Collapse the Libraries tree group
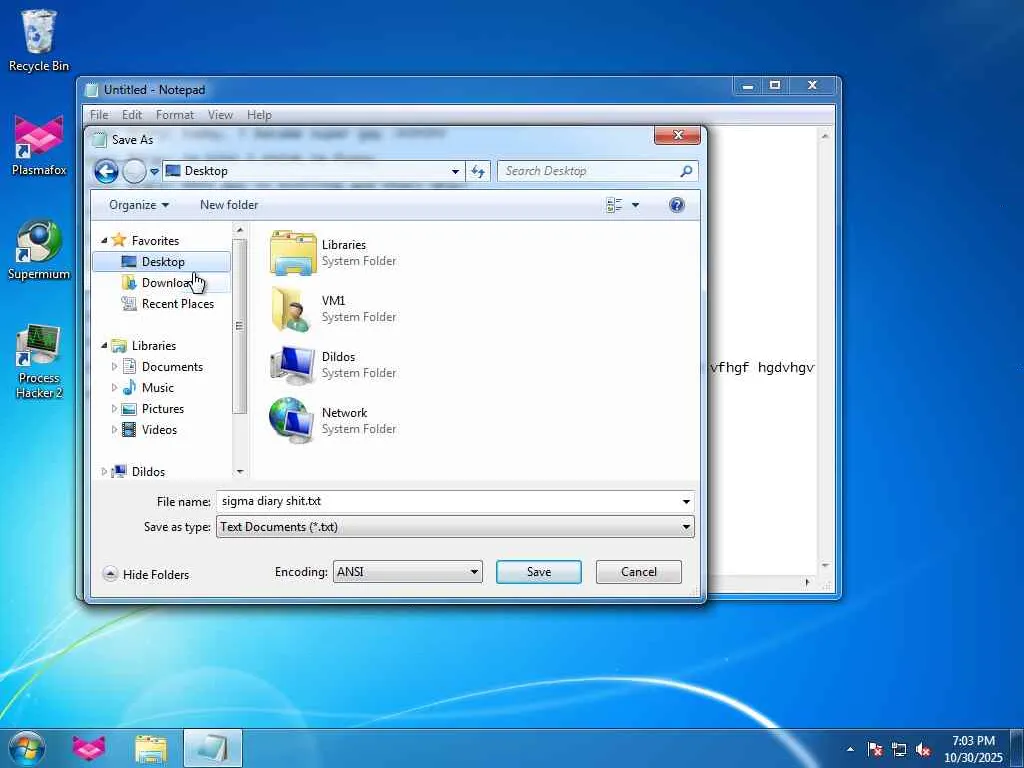This screenshot has width=1024, height=768. coord(104,345)
